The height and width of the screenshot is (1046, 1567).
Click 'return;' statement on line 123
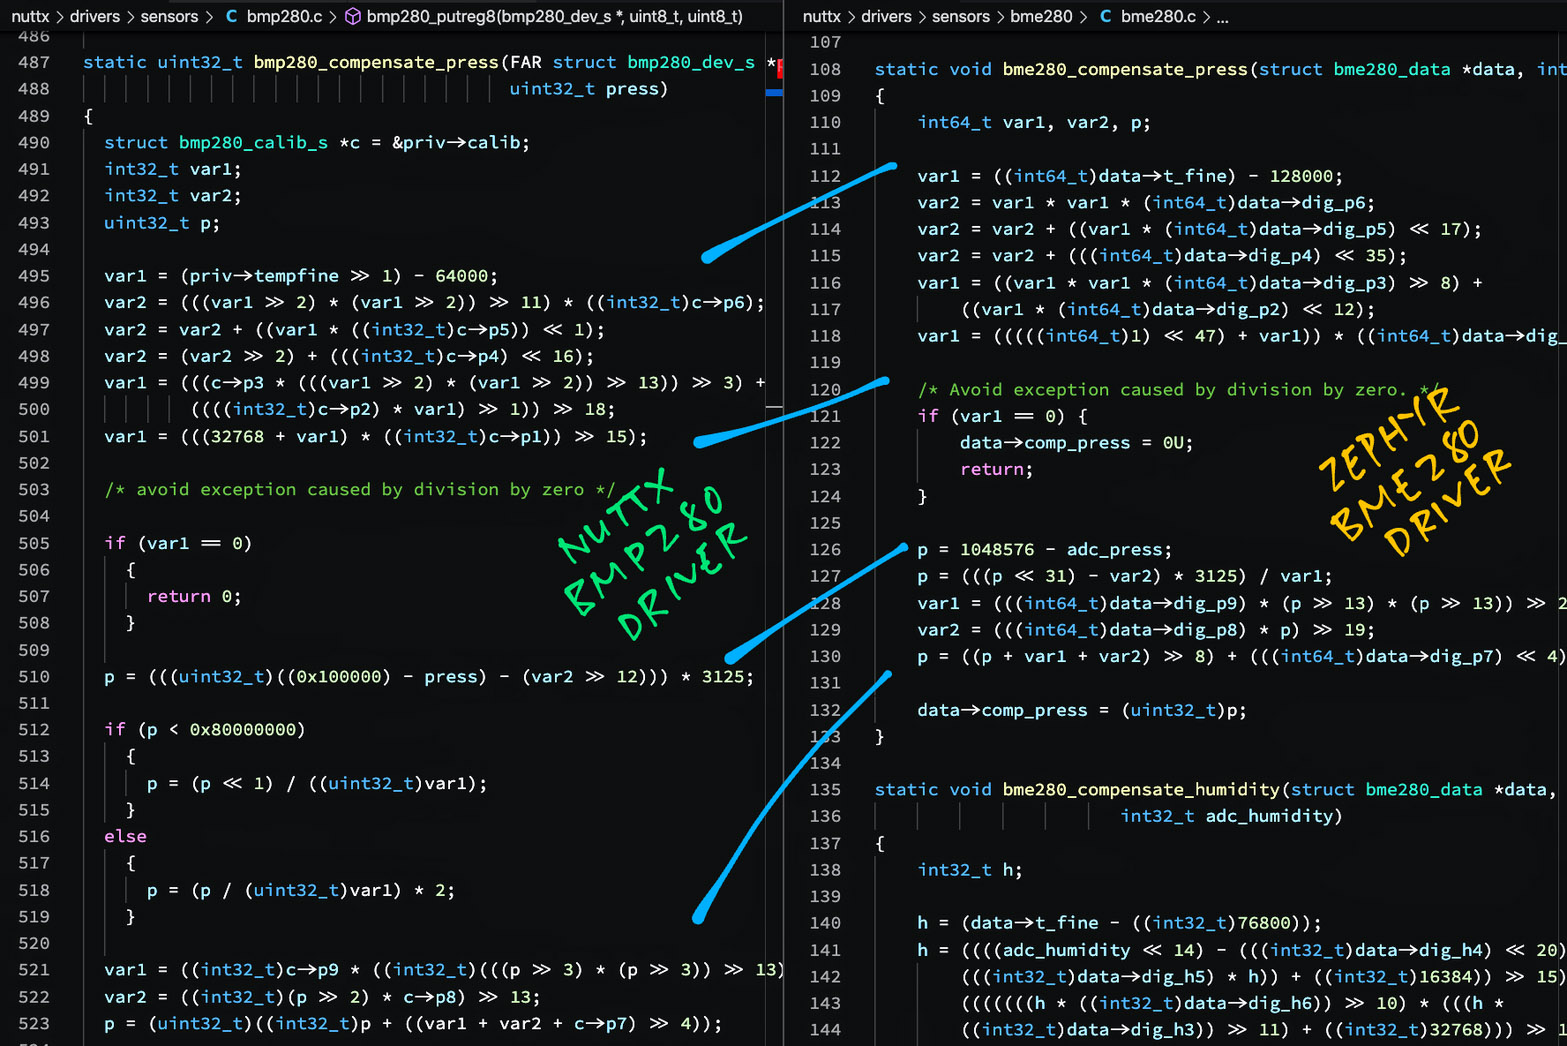point(997,470)
